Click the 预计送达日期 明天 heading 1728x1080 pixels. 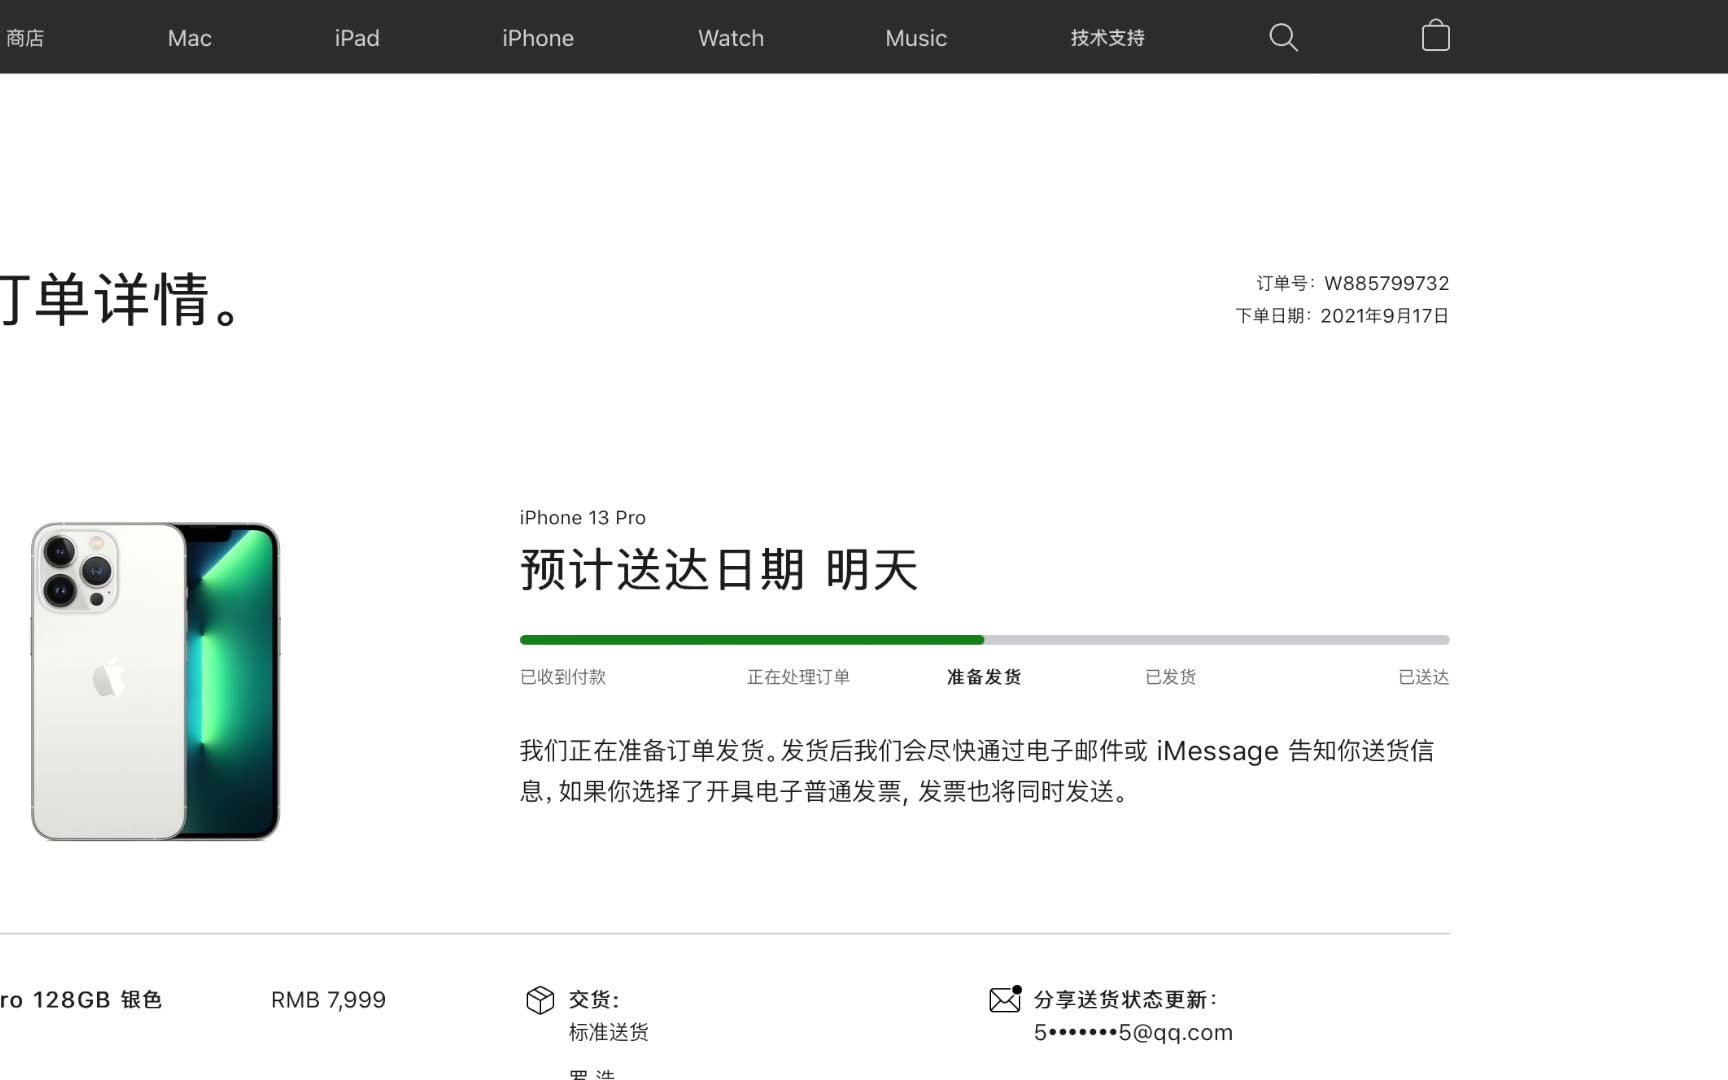[719, 570]
